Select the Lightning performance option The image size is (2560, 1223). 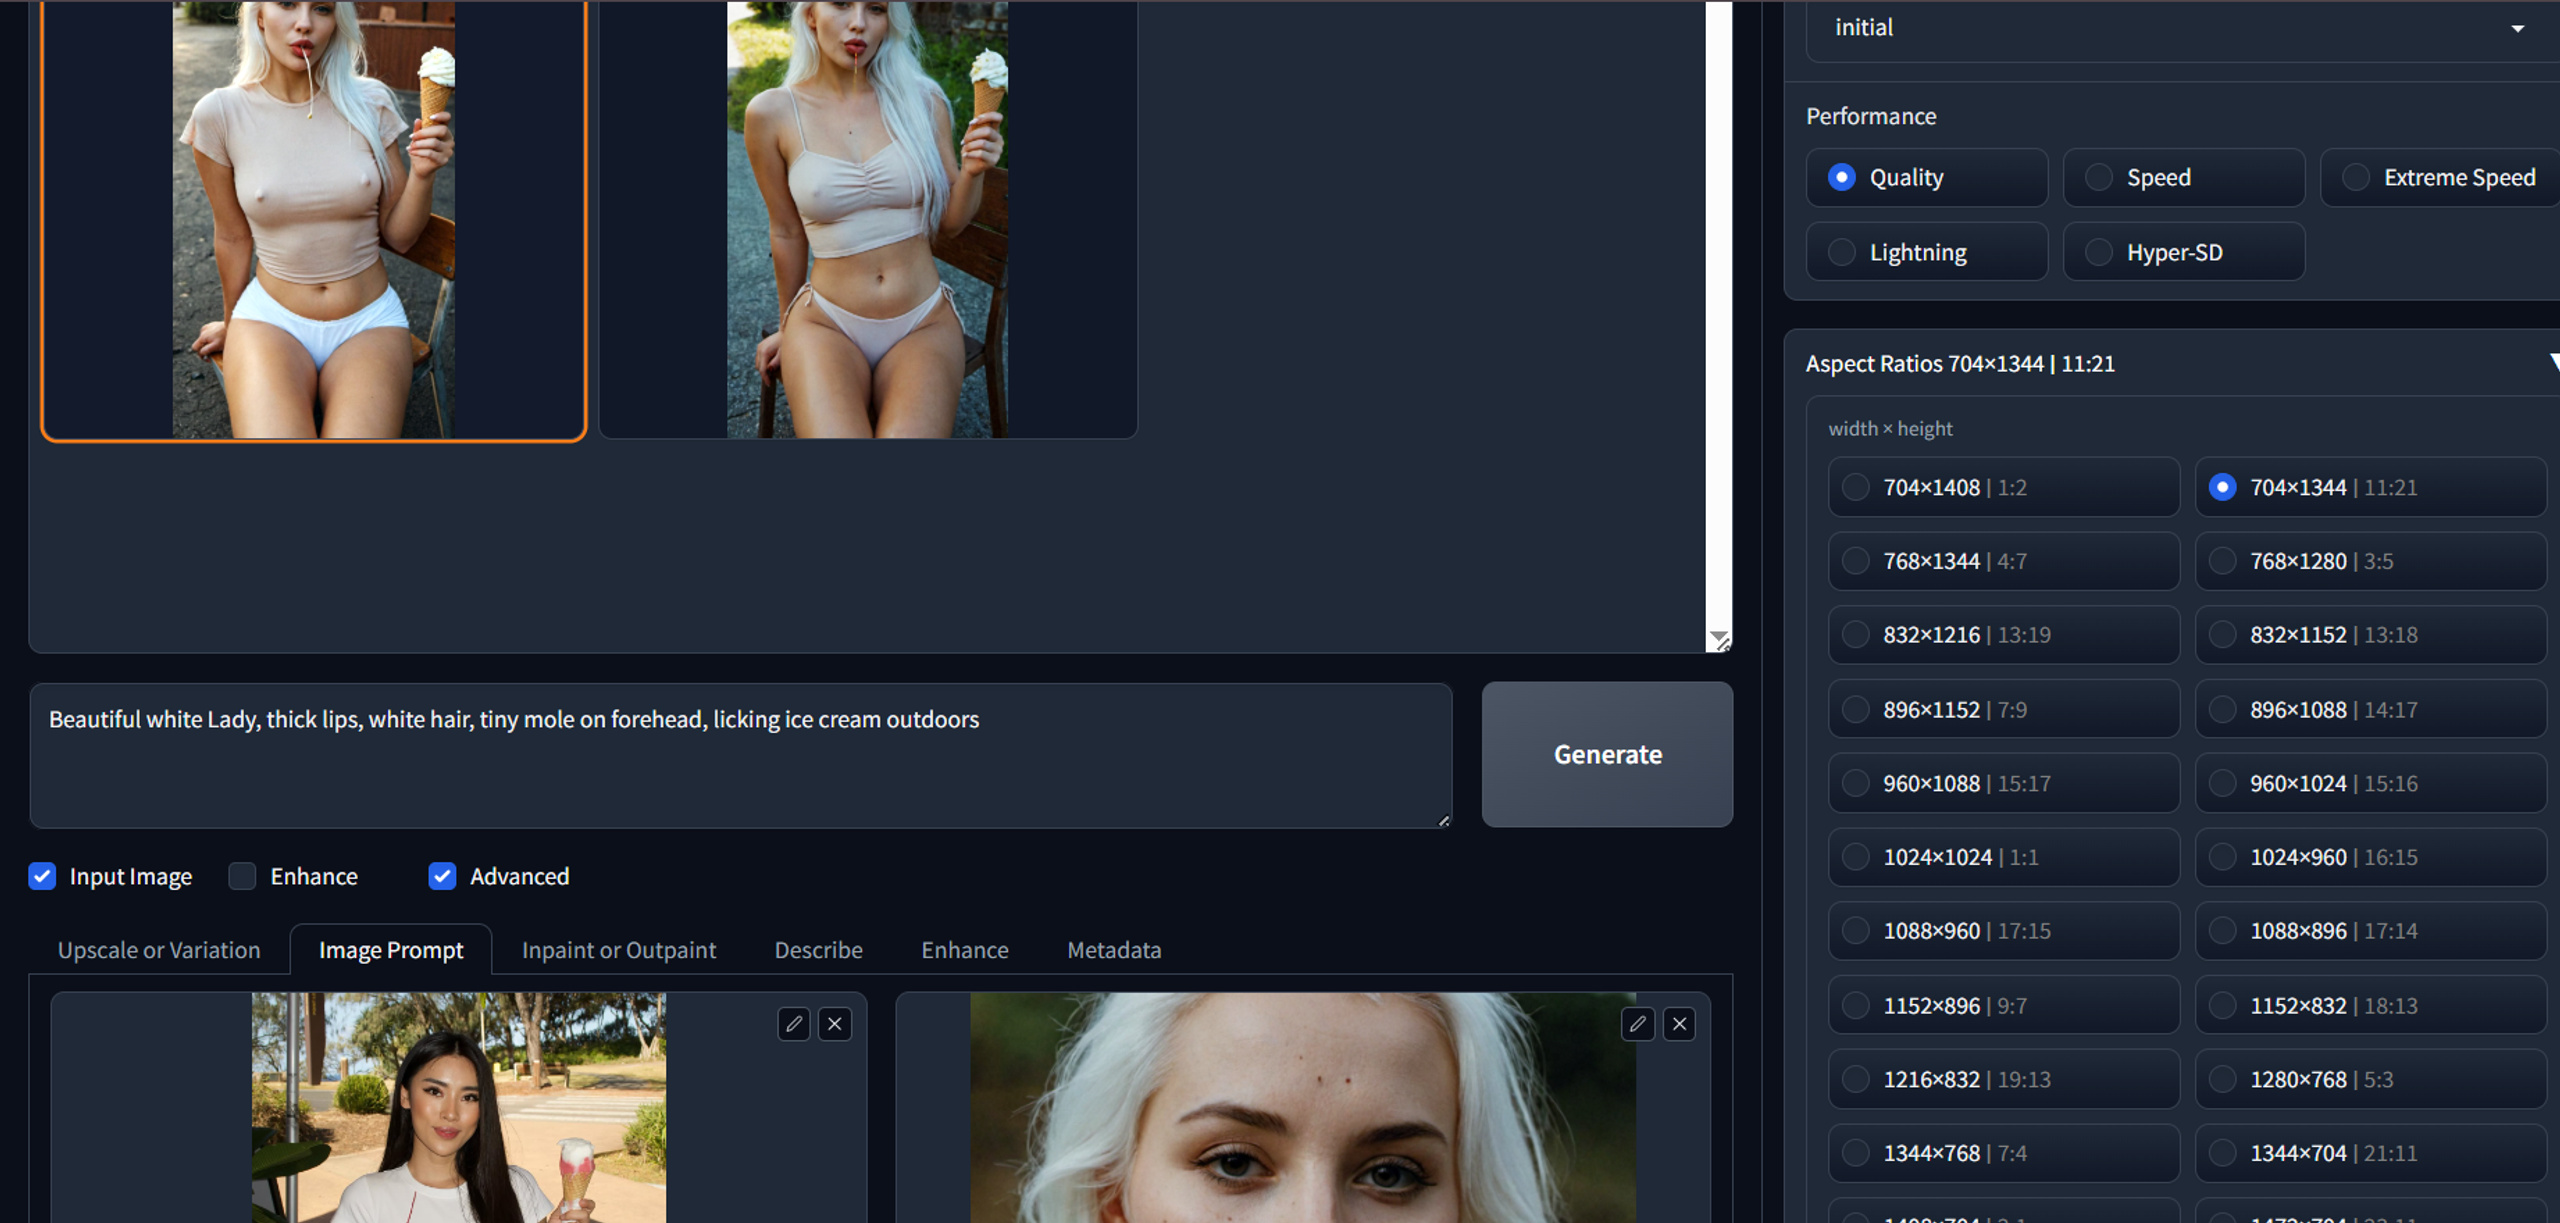pyautogui.click(x=1927, y=252)
